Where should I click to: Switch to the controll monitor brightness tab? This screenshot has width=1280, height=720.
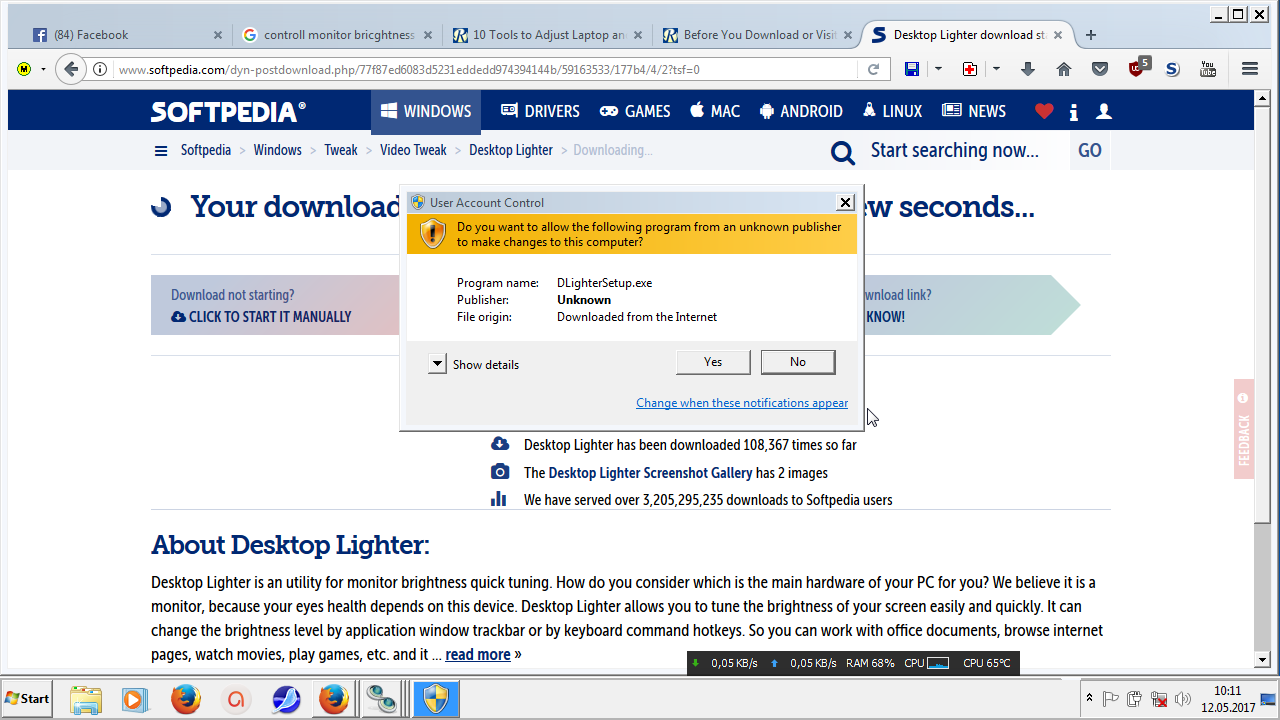tap(336, 35)
